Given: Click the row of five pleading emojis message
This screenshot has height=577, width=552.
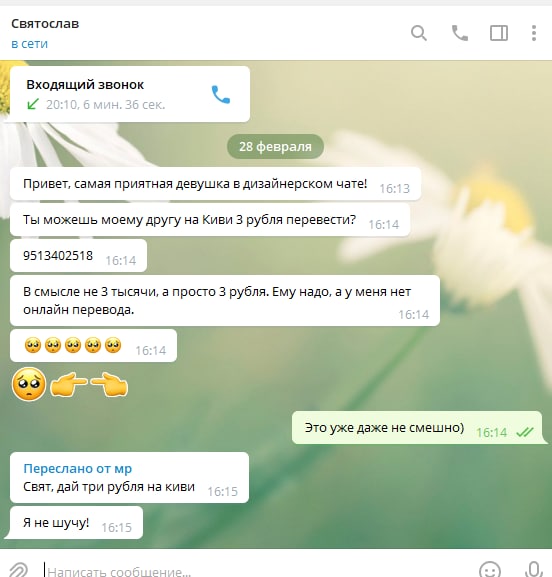Looking at the screenshot, I should click(x=93, y=346).
